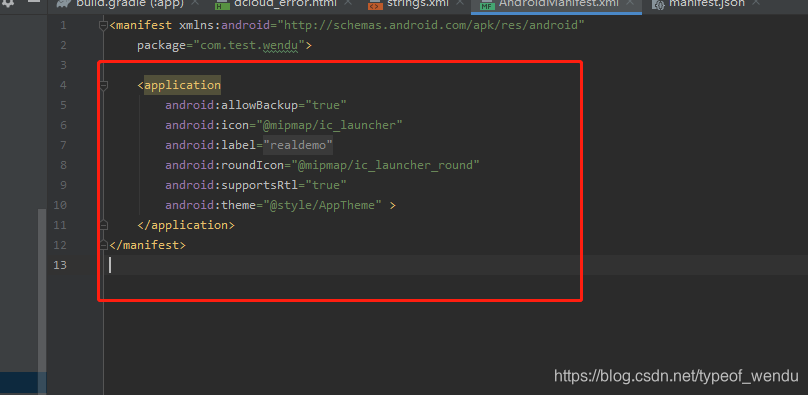808x395 pixels.
Task: Click line number 13 in the gutter
Action: click(x=60, y=265)
